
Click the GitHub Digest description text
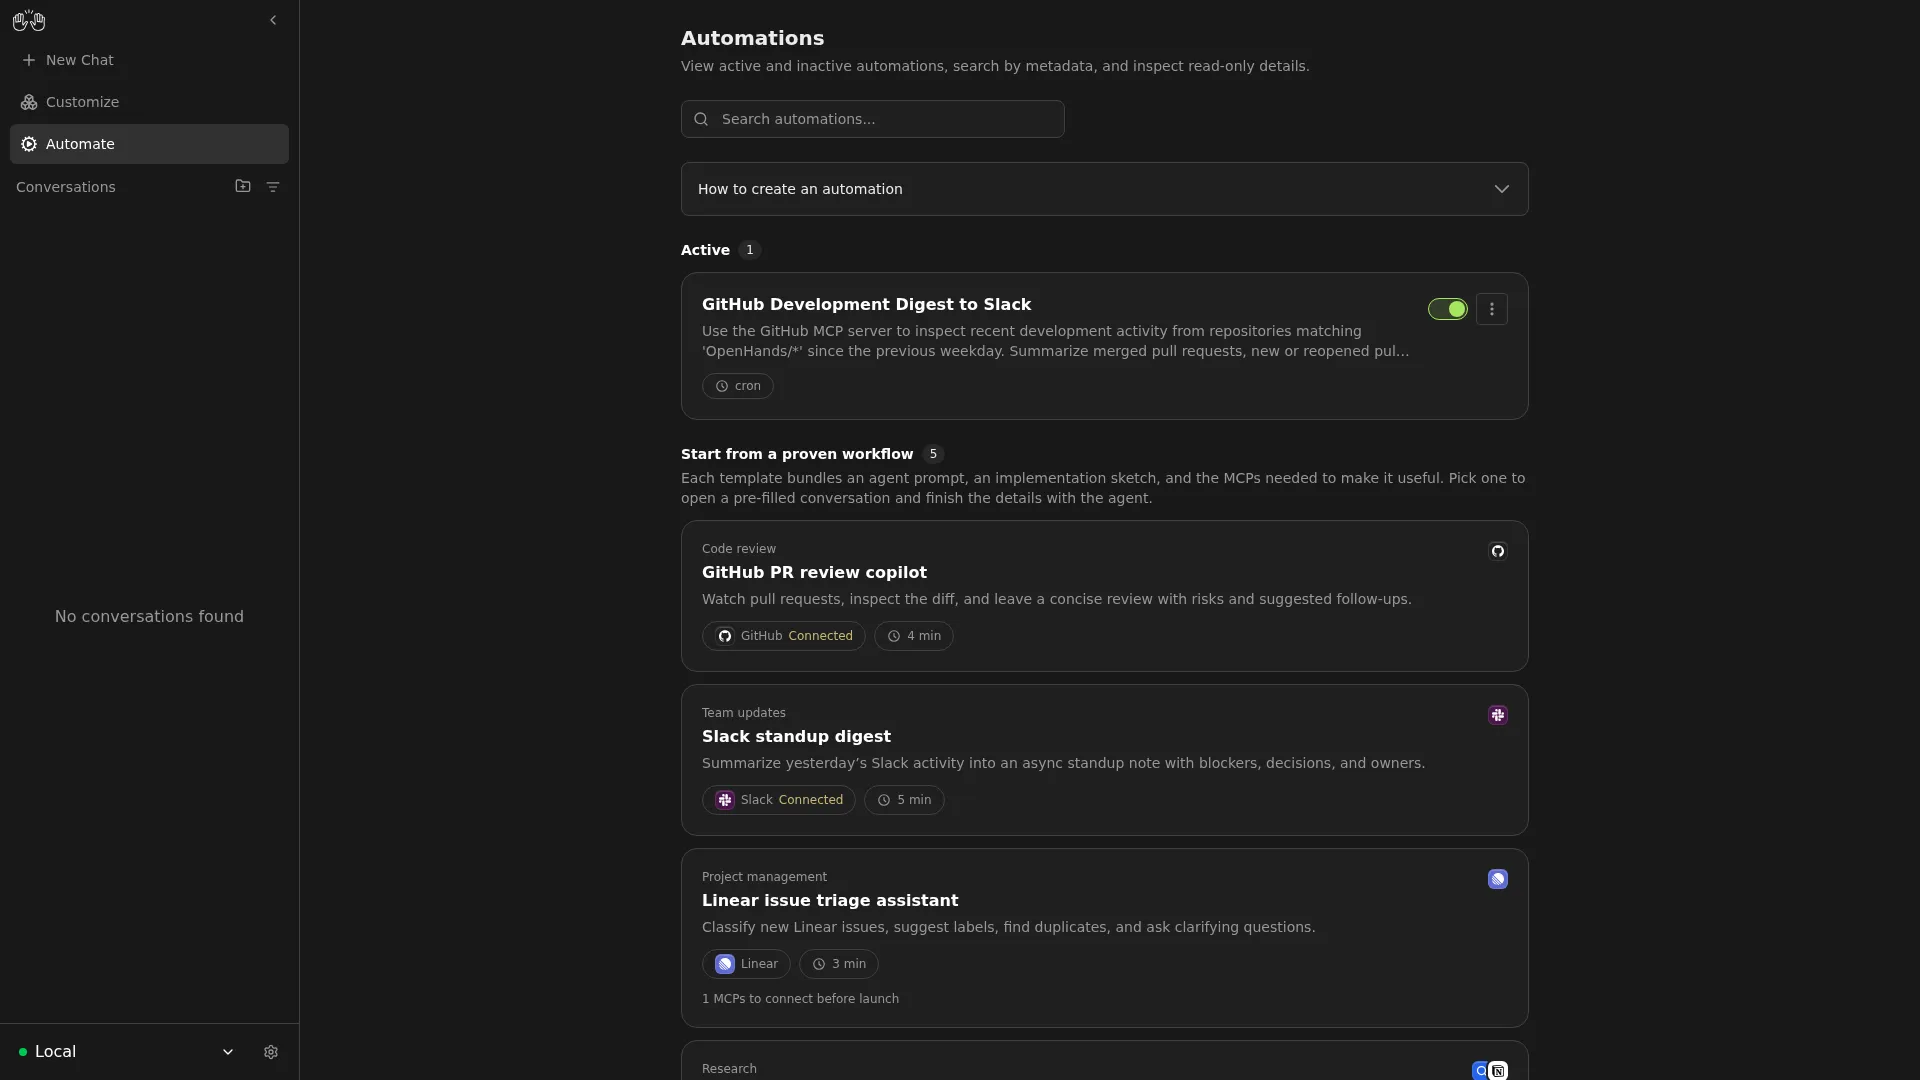[1055, 341]
